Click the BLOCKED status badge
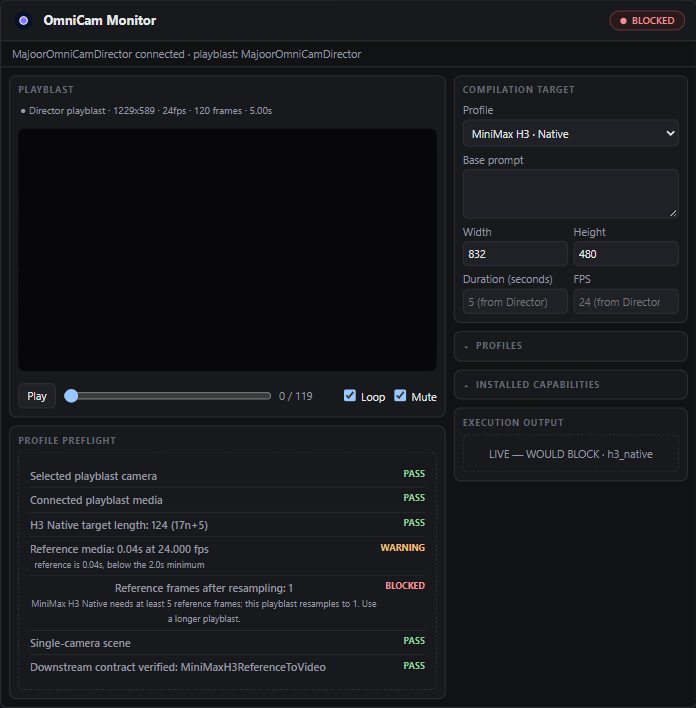This screenshot has height=708, width=696. pos(647,21)
